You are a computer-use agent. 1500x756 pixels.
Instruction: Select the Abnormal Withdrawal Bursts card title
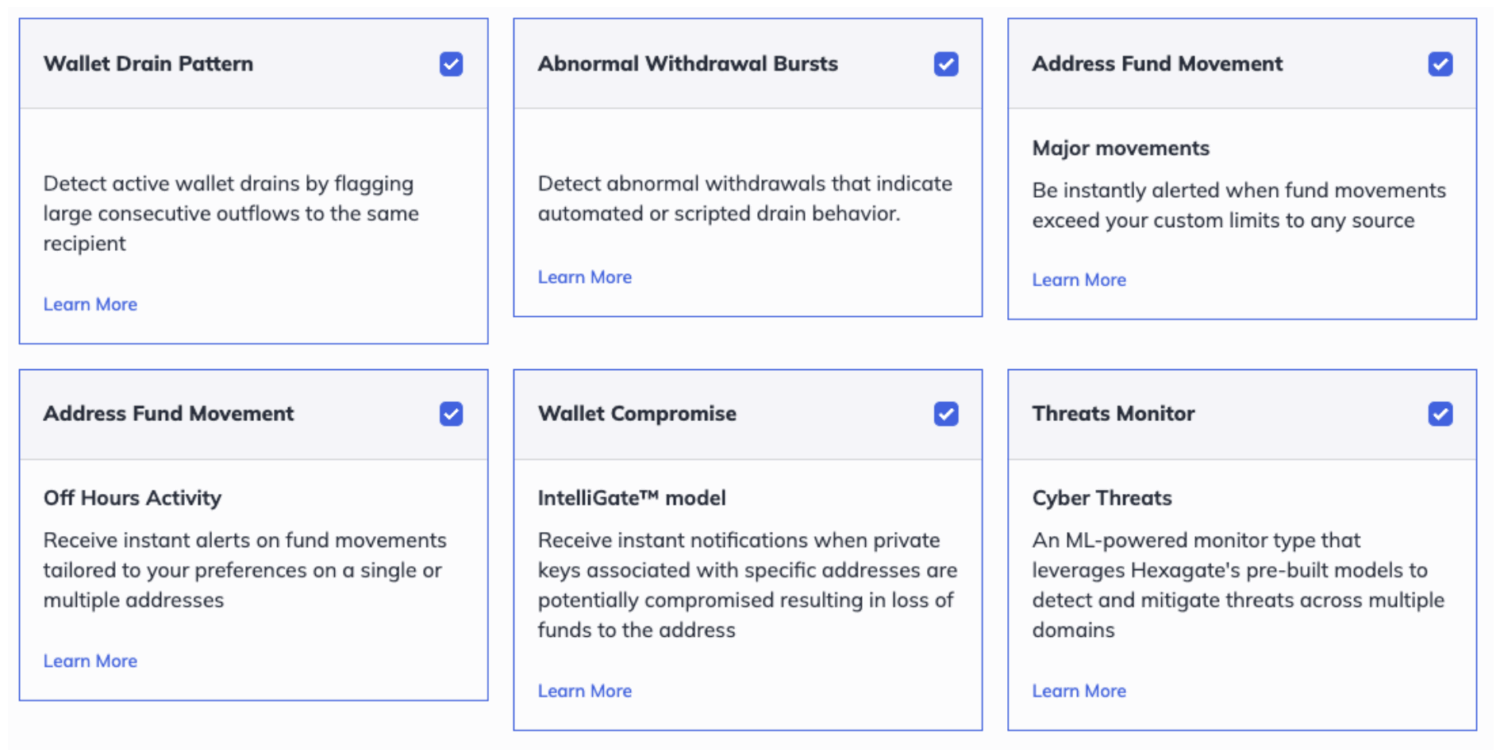pos(688,64)
